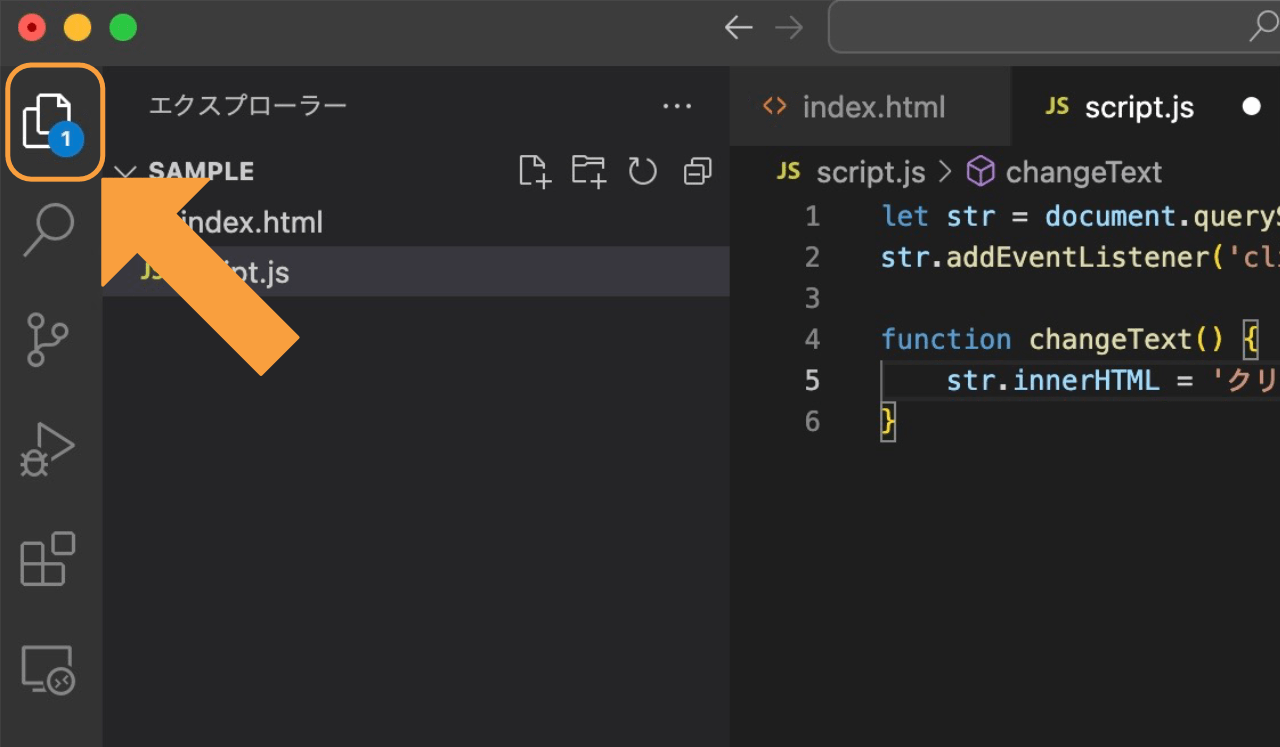Refresh the Explorer file list
The height and width of the screenshot is (747, 1280).
[643, 171]
